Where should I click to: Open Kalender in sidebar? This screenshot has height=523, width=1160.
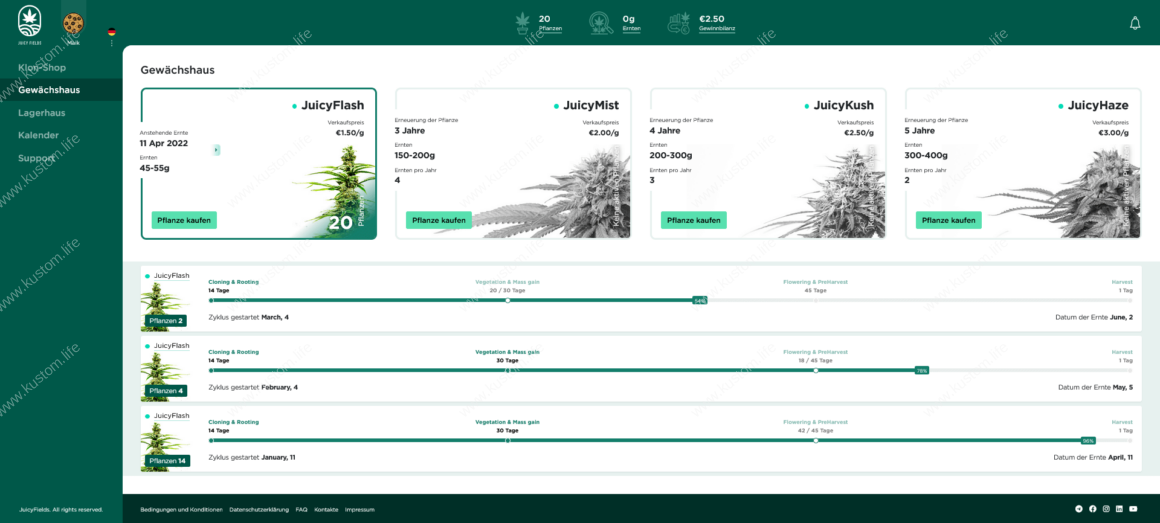tap(38, 135)
